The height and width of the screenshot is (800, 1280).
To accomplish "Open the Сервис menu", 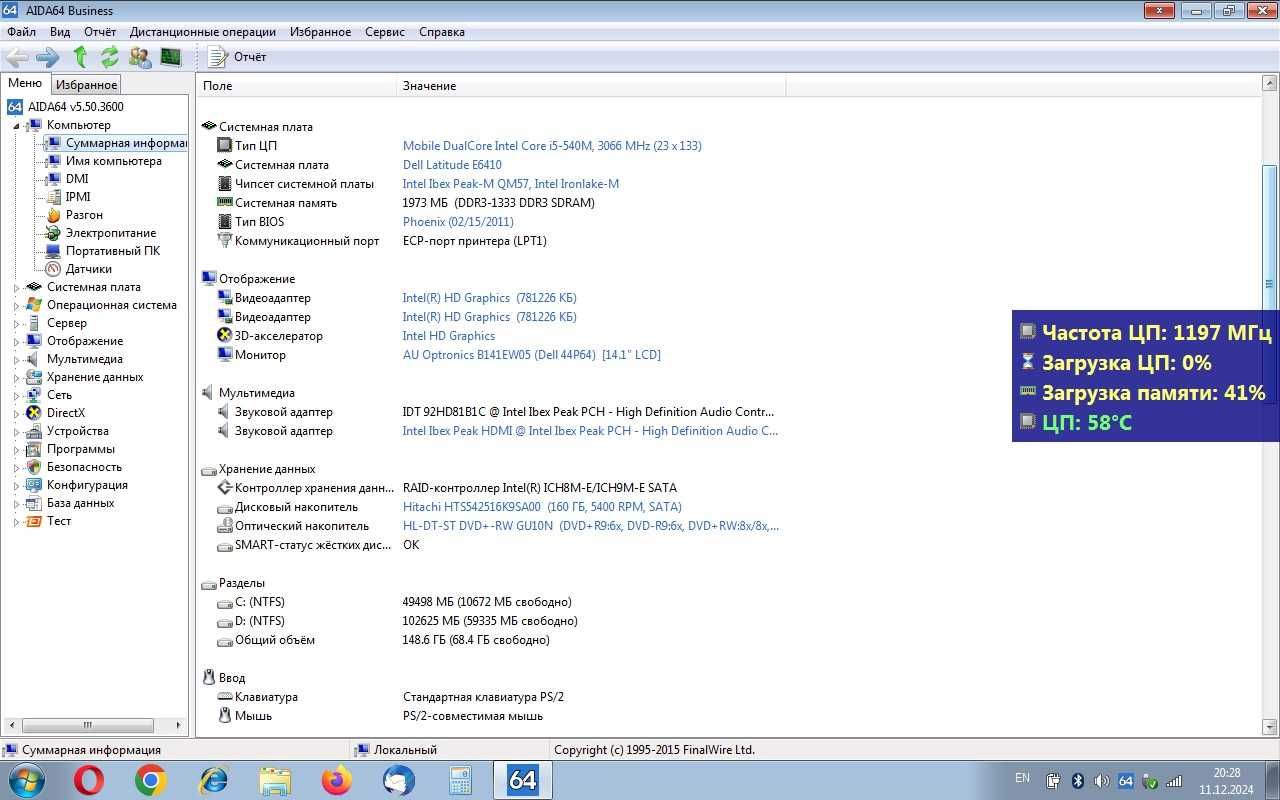I will [x=385, y=32].
